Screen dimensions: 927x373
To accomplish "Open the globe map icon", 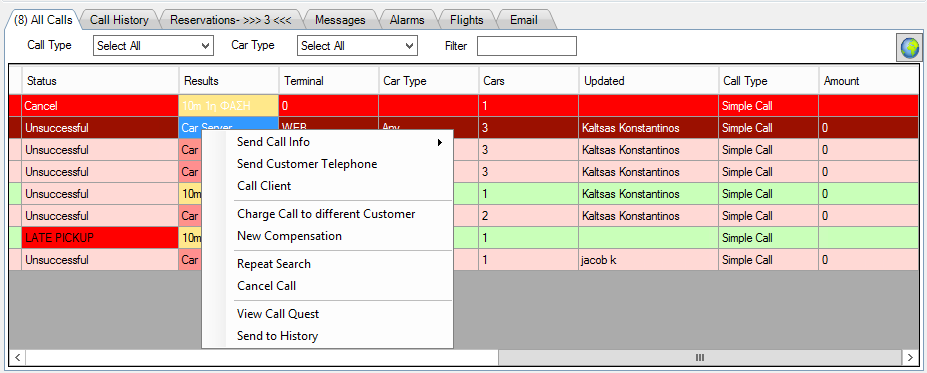I will click(910, 48).
